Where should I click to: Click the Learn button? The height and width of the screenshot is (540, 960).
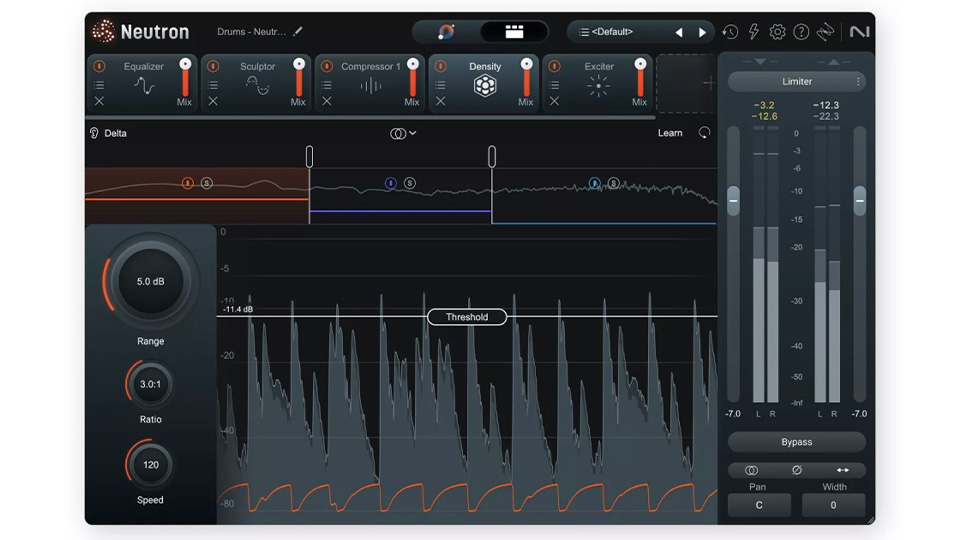670,133
